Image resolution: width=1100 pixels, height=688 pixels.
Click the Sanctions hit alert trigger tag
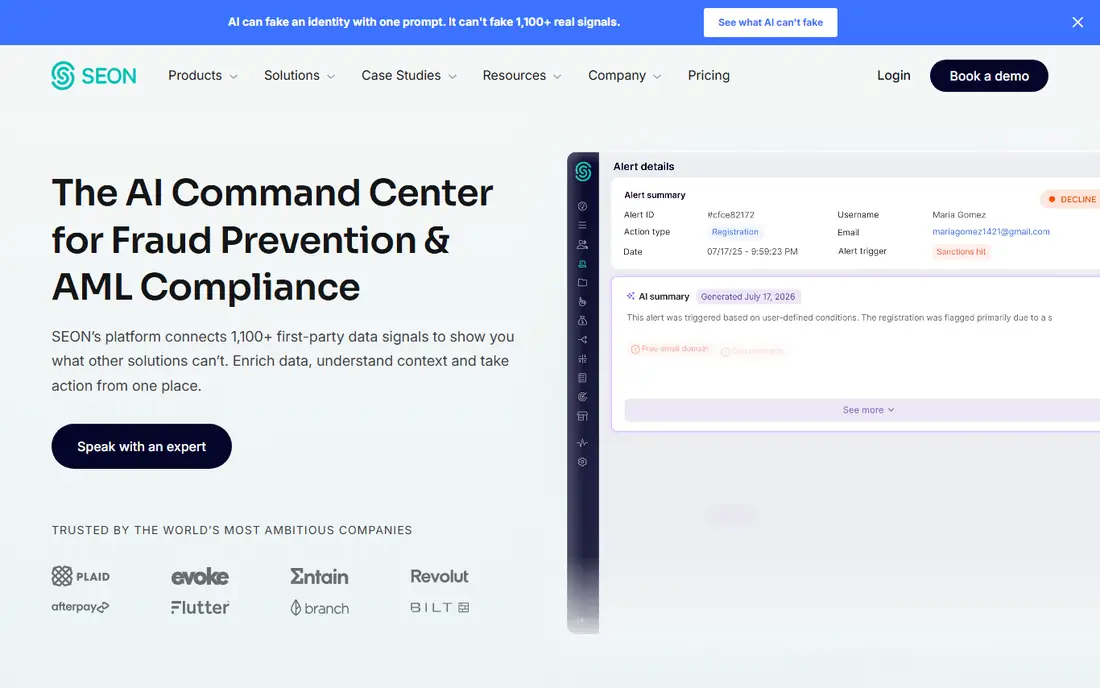pos(961,252)
